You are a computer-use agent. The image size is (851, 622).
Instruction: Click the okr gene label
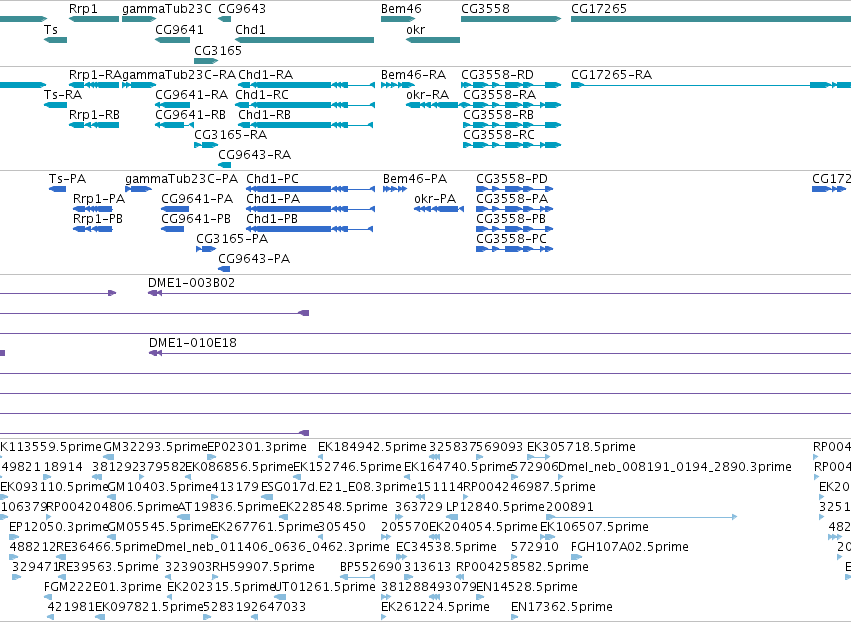tap(415, 29)
